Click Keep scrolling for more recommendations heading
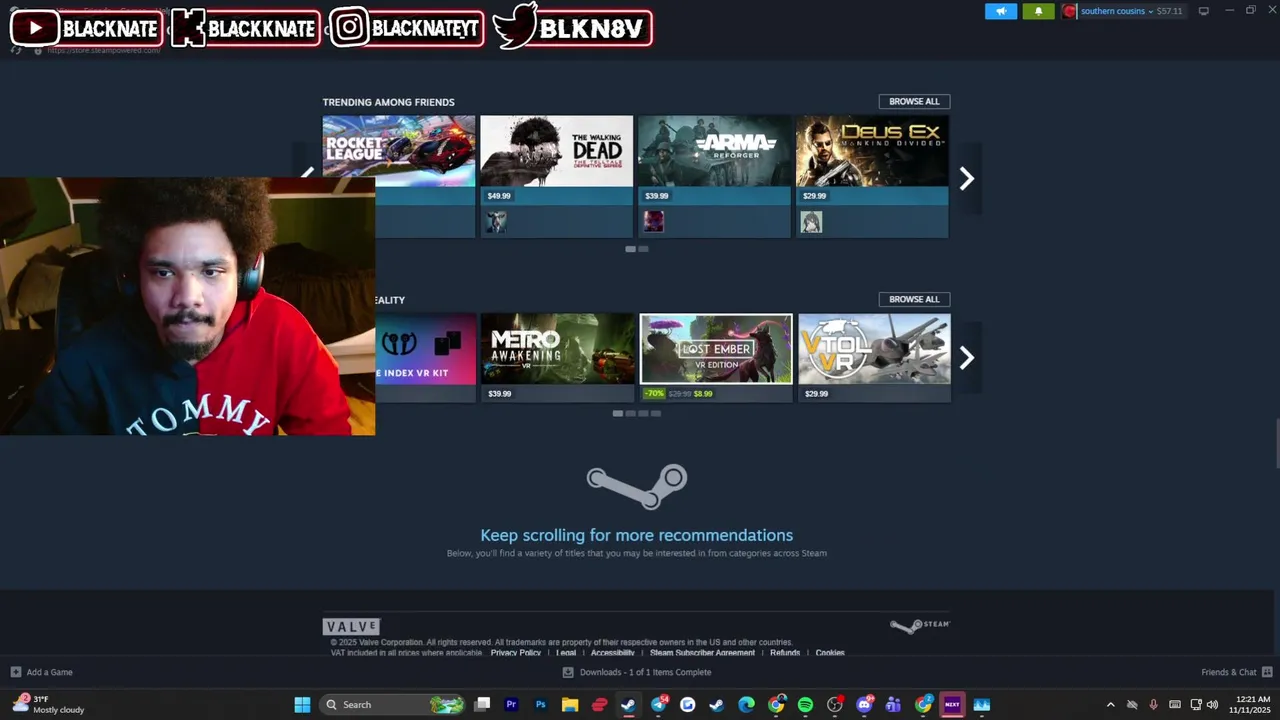 coord(637,535)
